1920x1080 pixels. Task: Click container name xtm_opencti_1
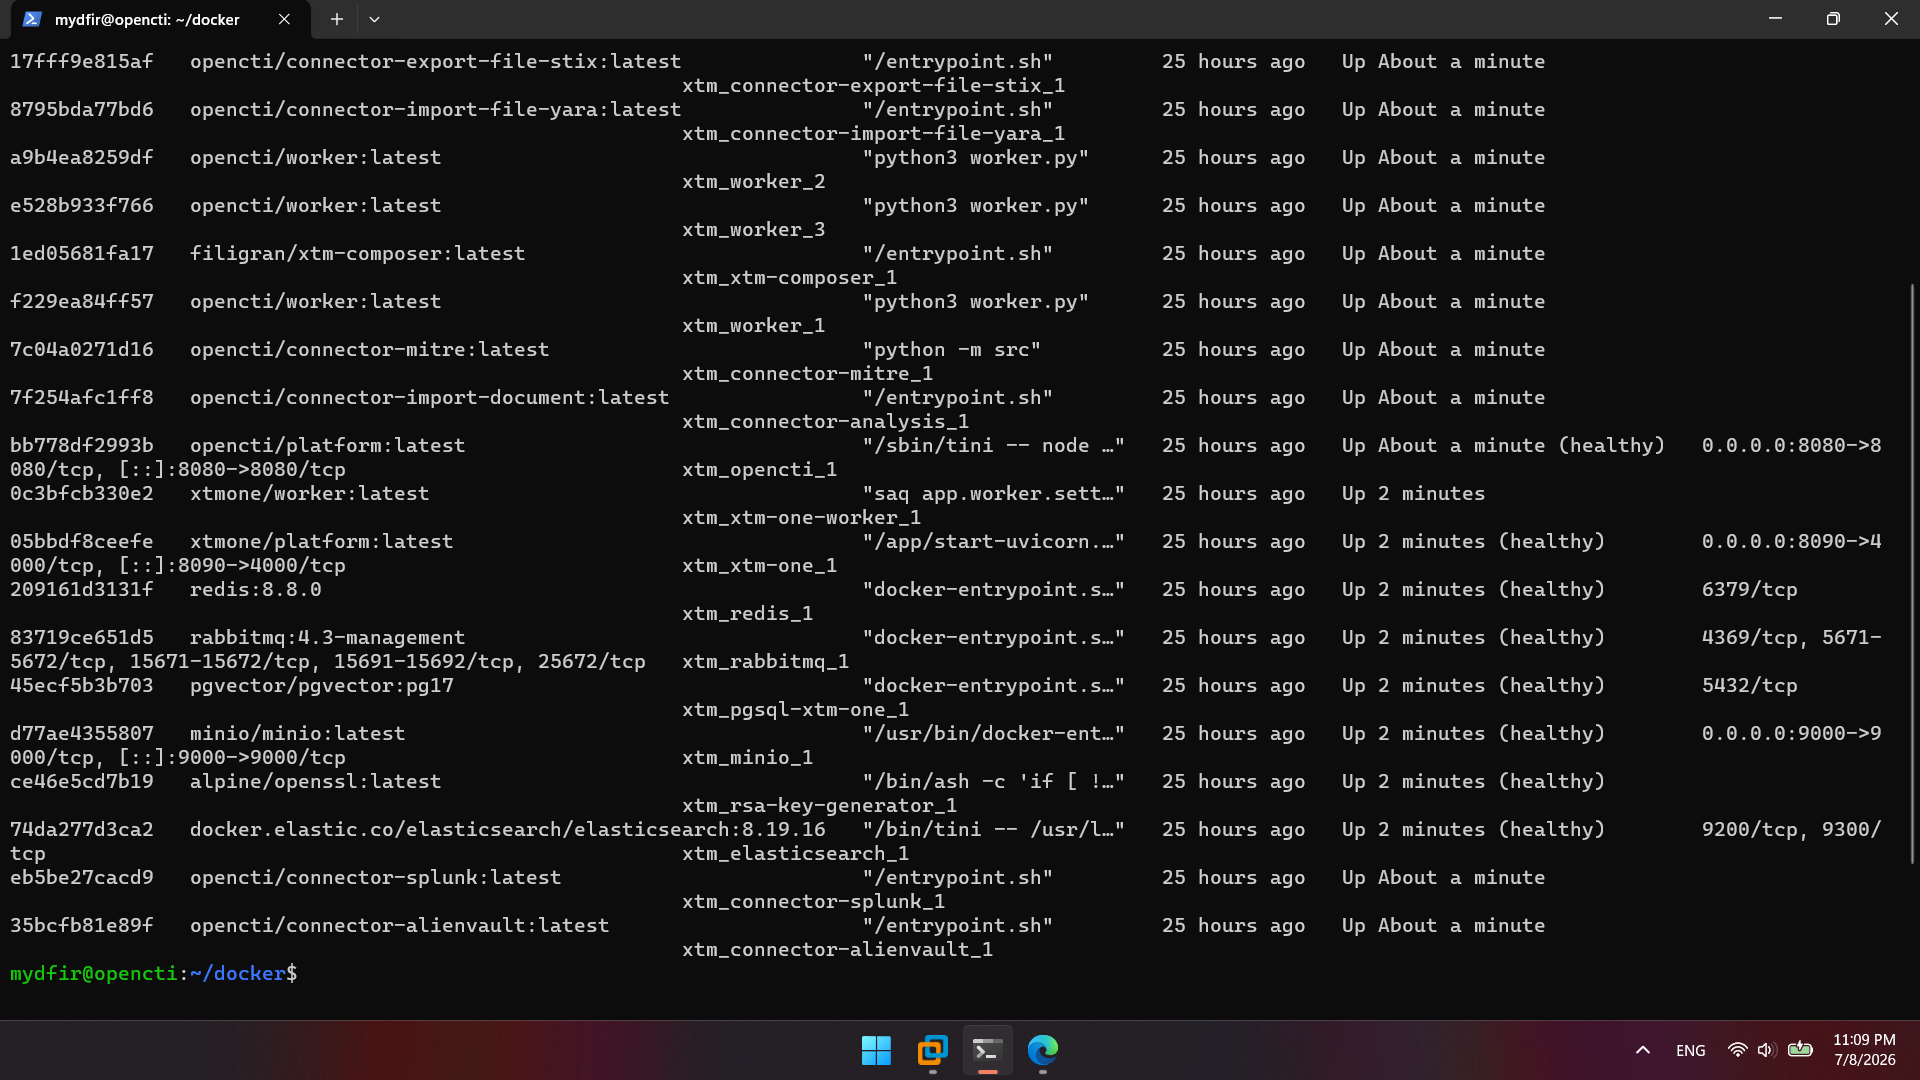tap(760, 469)
